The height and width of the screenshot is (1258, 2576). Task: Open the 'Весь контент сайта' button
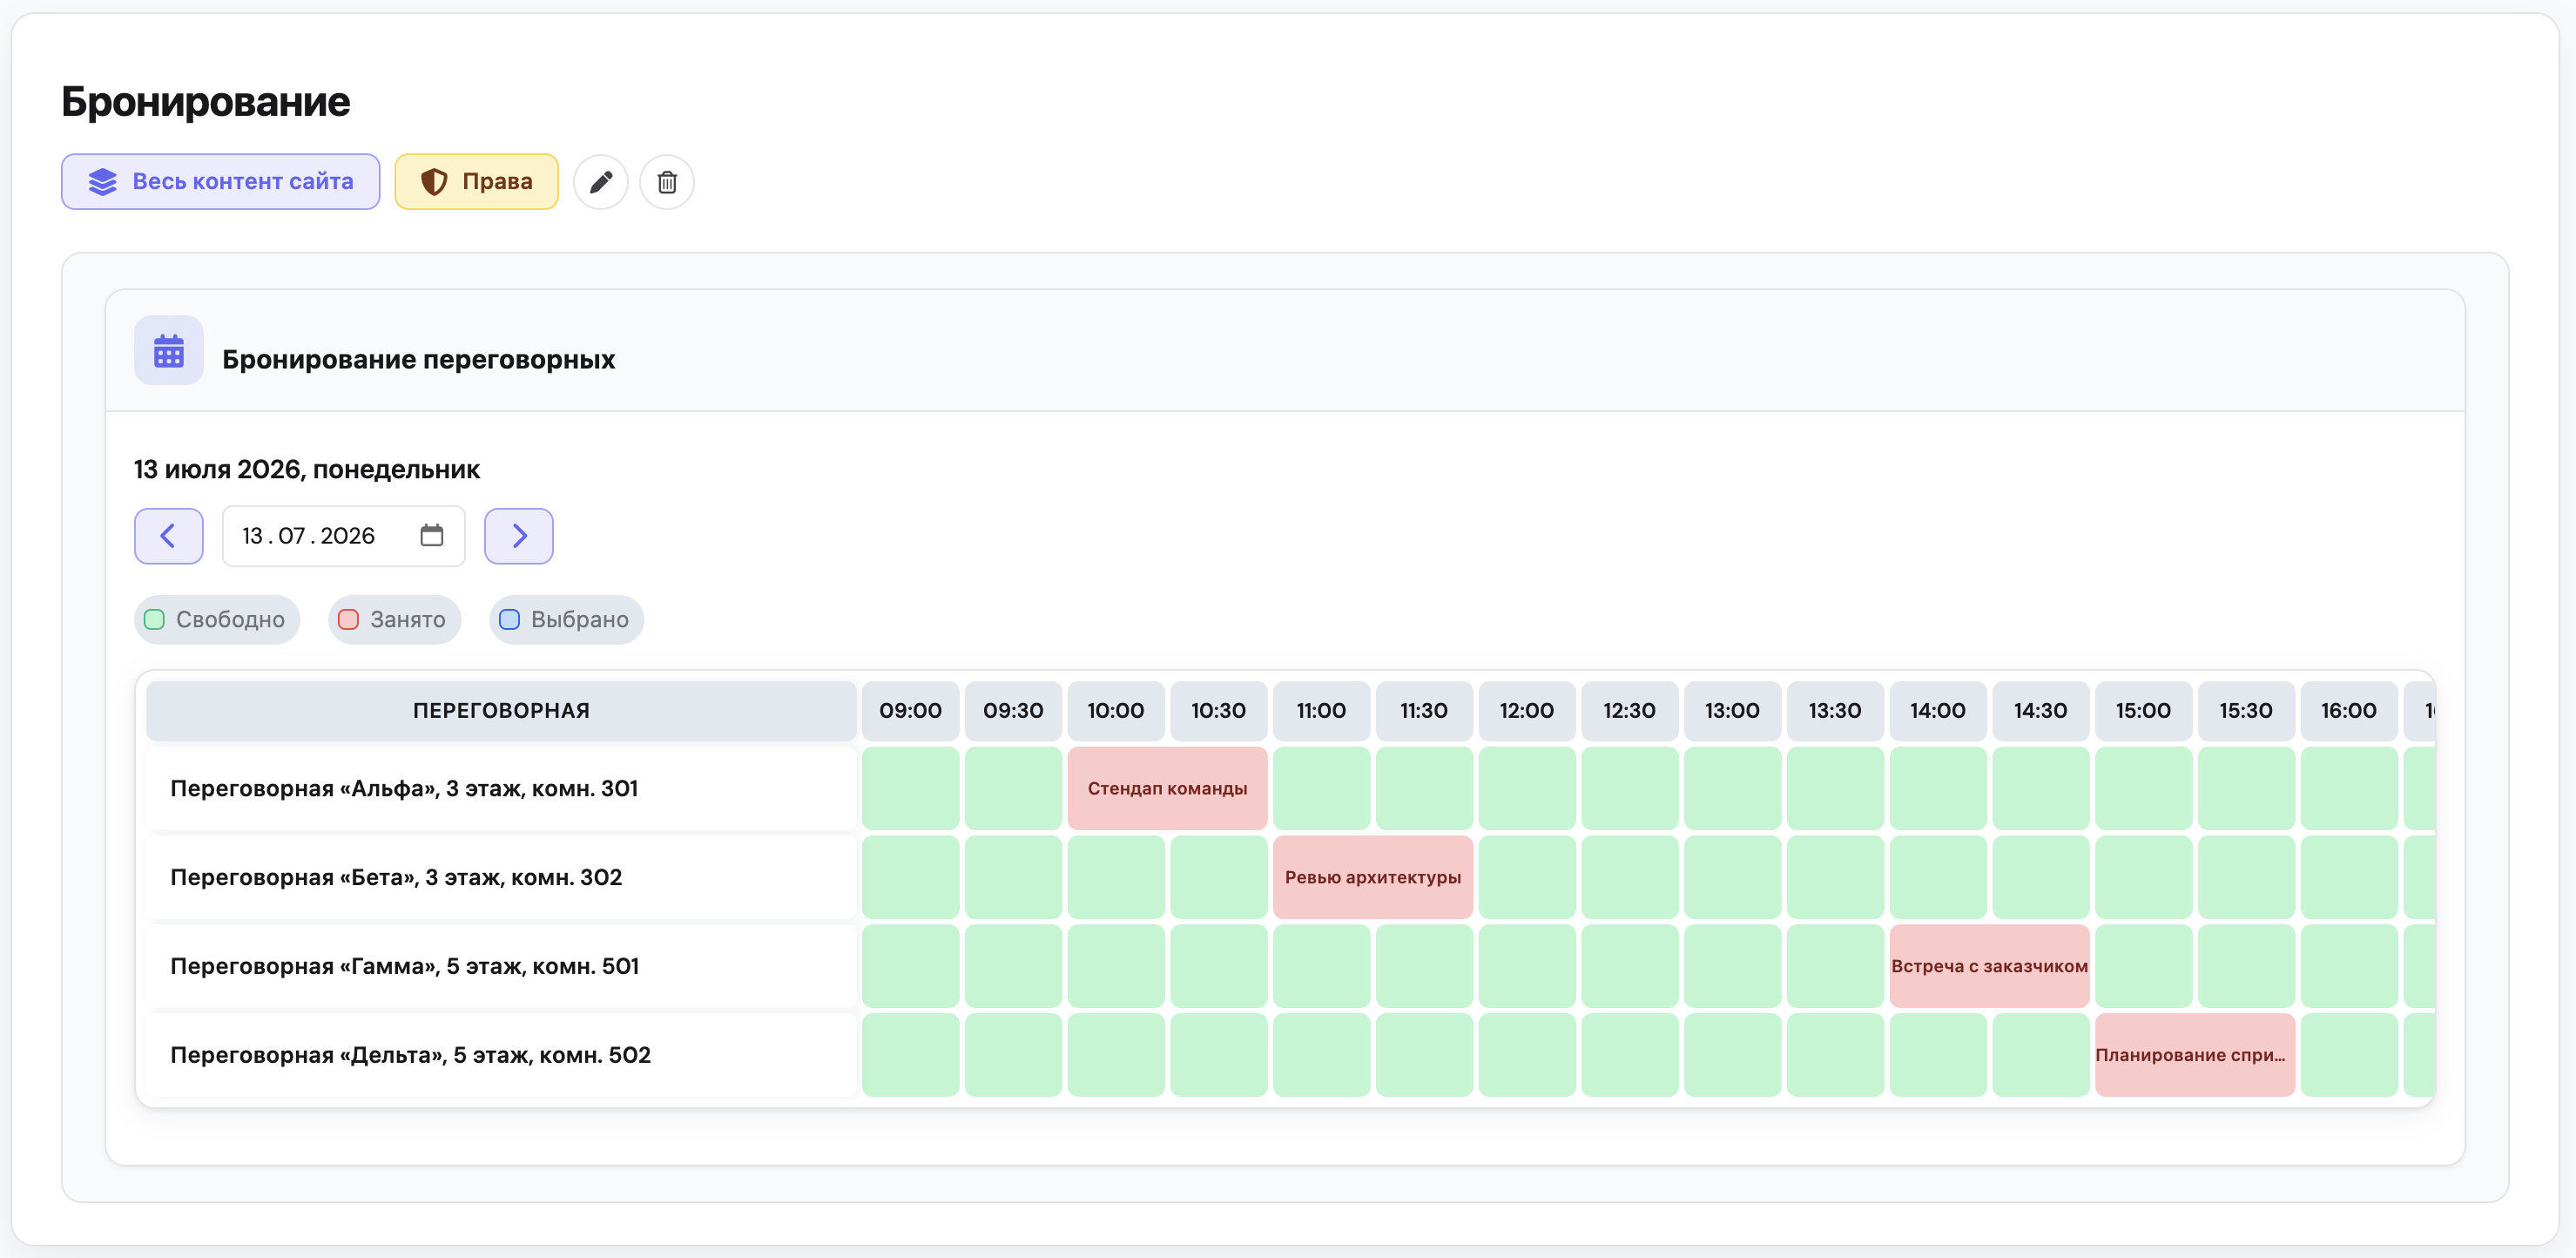tap(220, 182)
